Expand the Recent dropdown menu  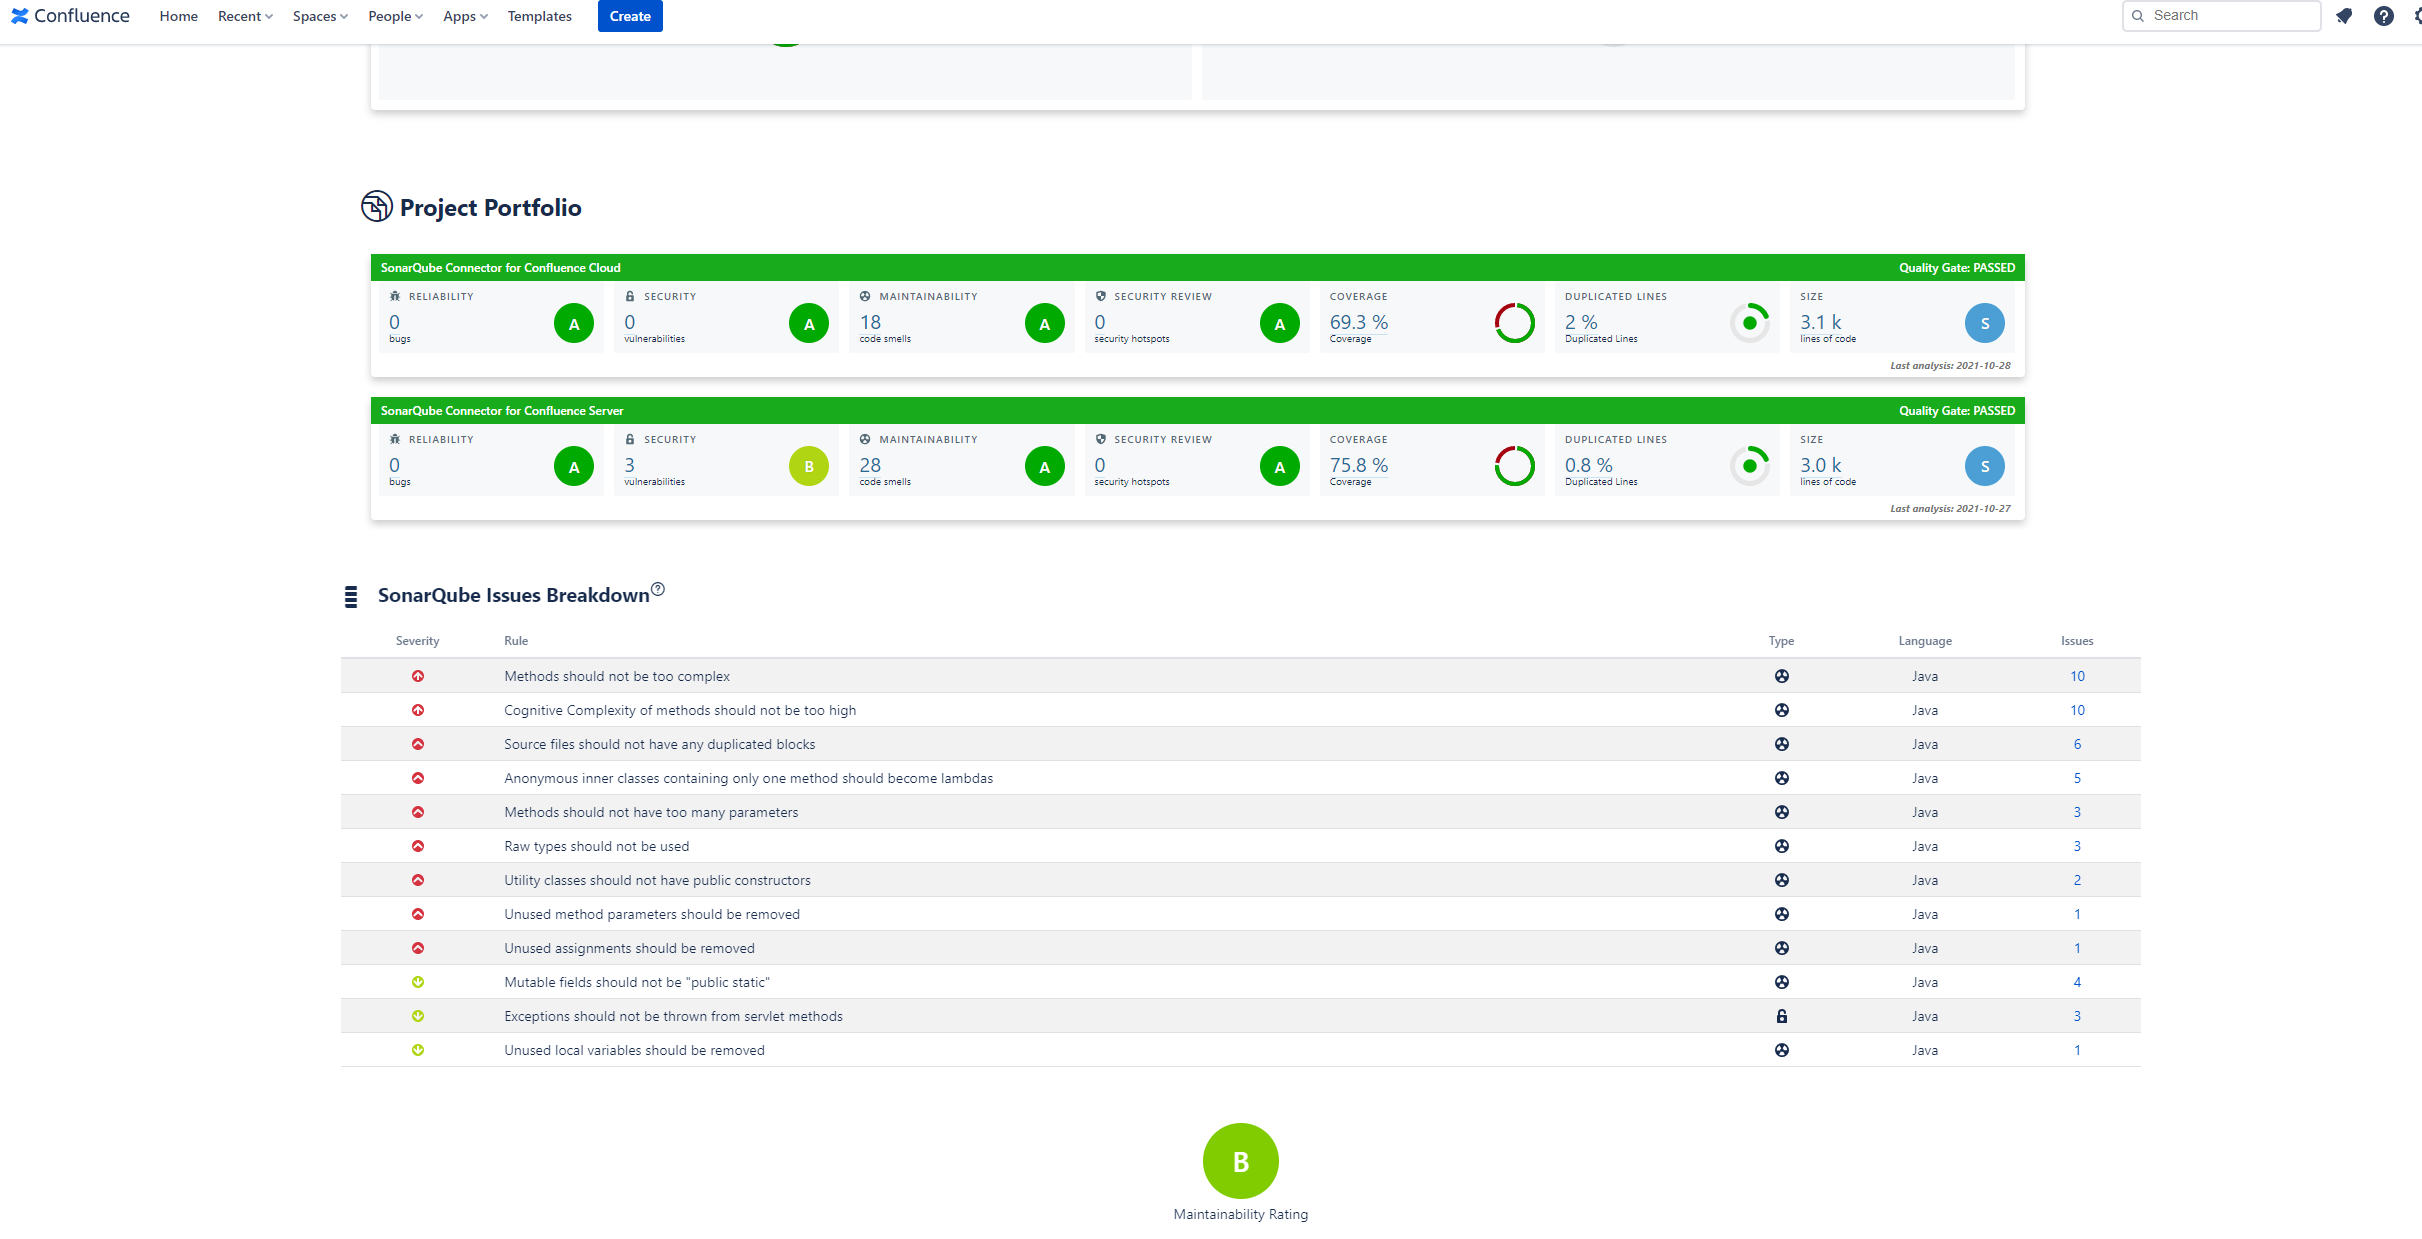[245, 16]
